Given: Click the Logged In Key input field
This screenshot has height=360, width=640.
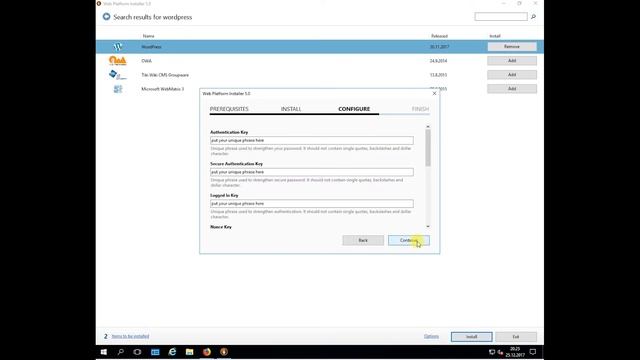Looking at the screenshot, I should pos(312,204).
